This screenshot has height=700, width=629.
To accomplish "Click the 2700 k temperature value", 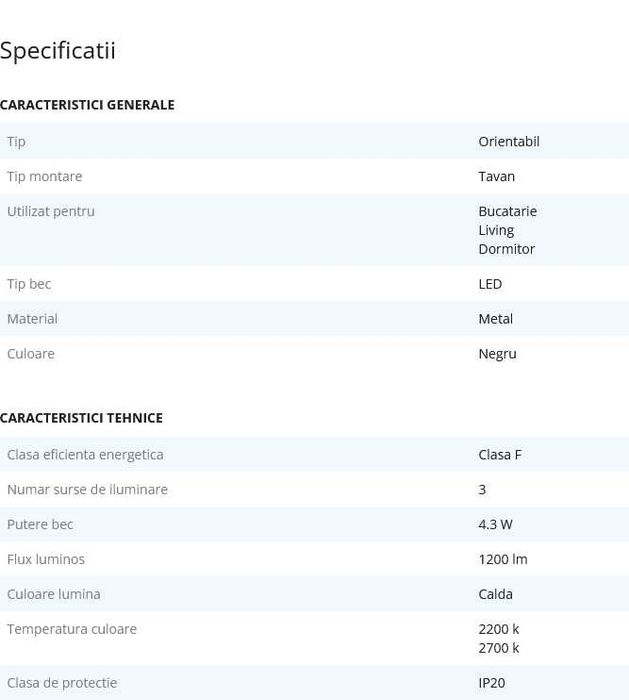I will tap(498, 648).
